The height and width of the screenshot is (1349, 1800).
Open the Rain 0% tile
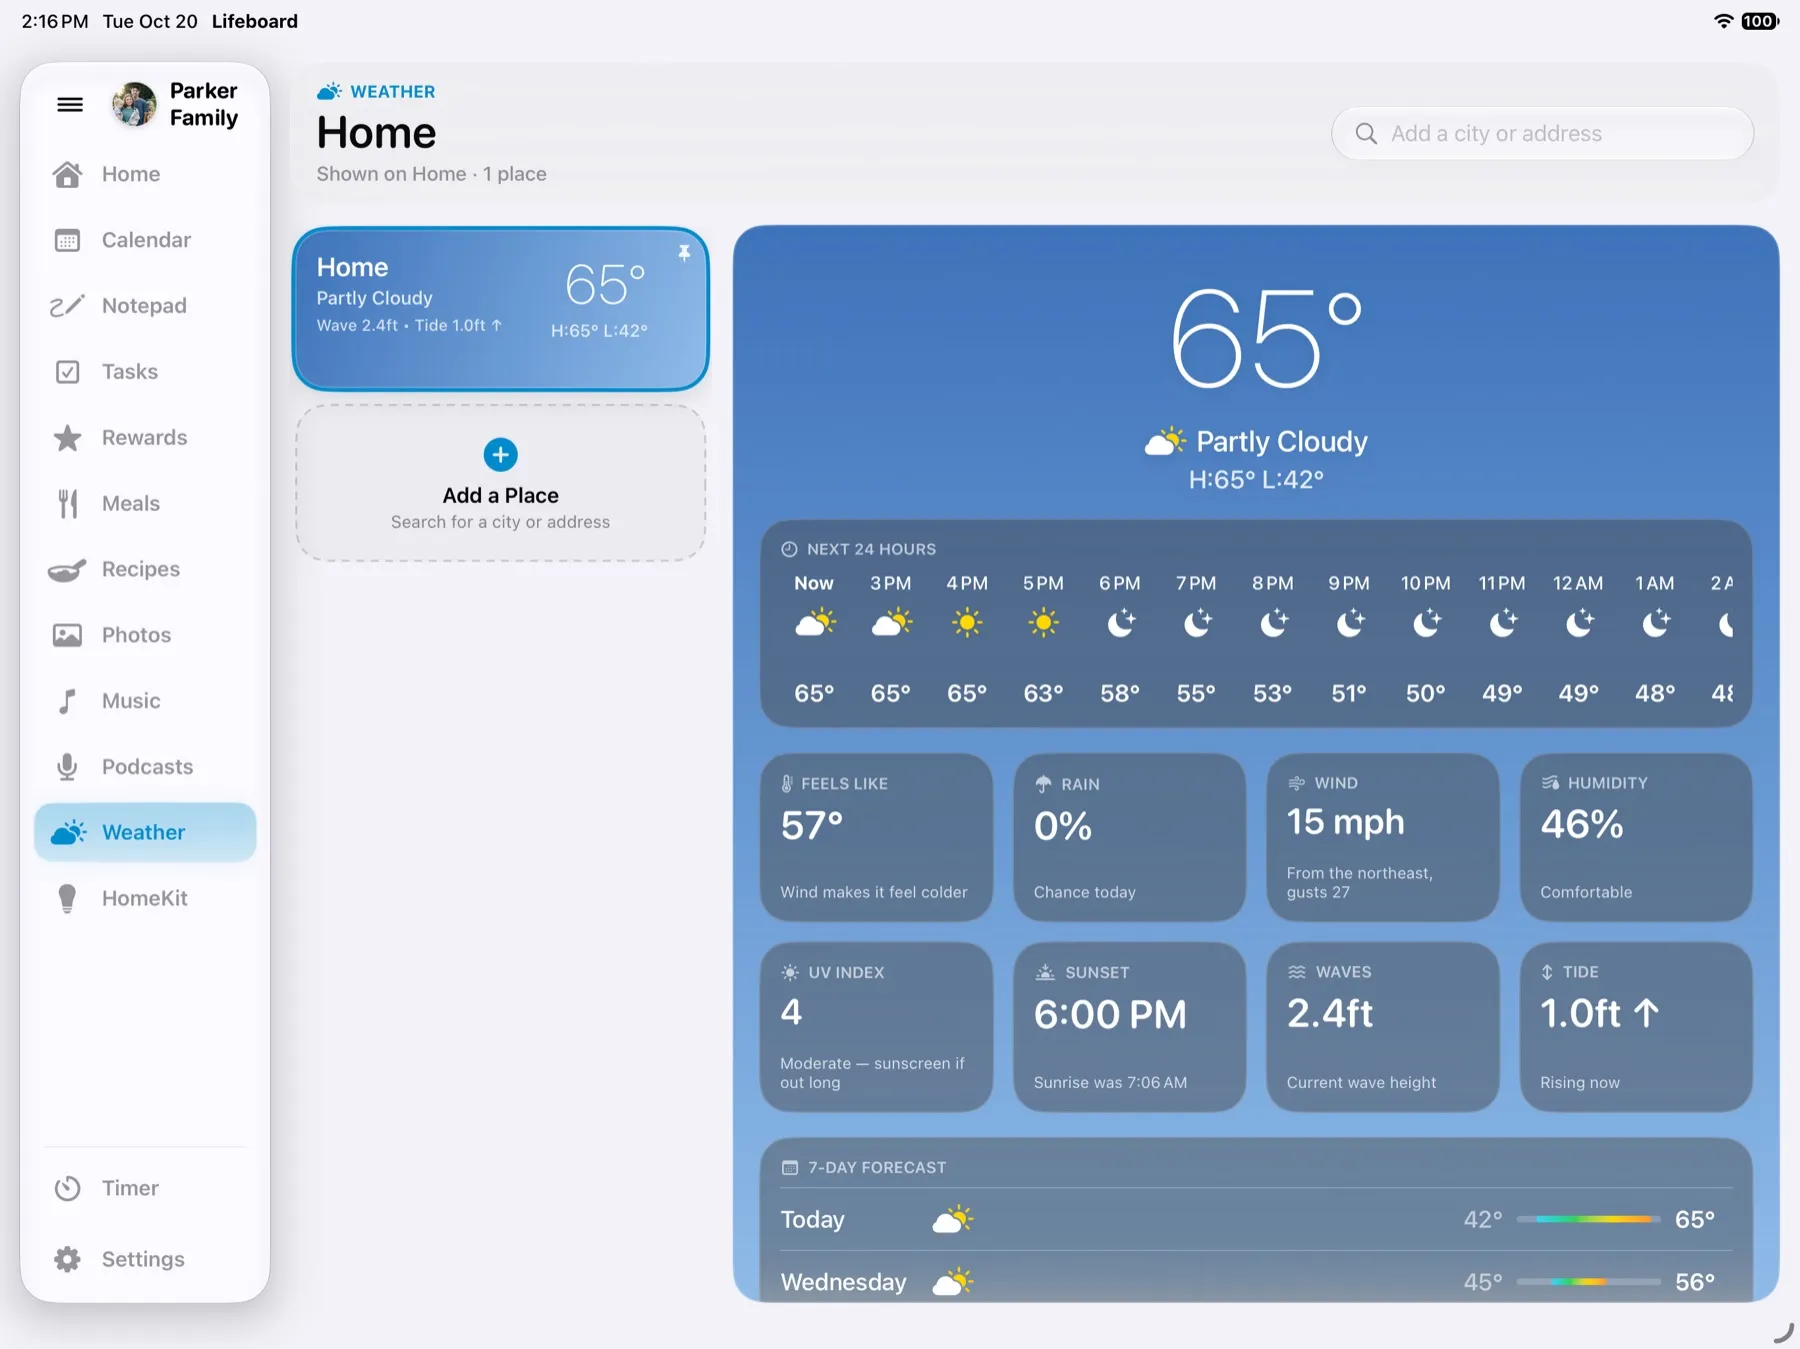click(1129, 837)
